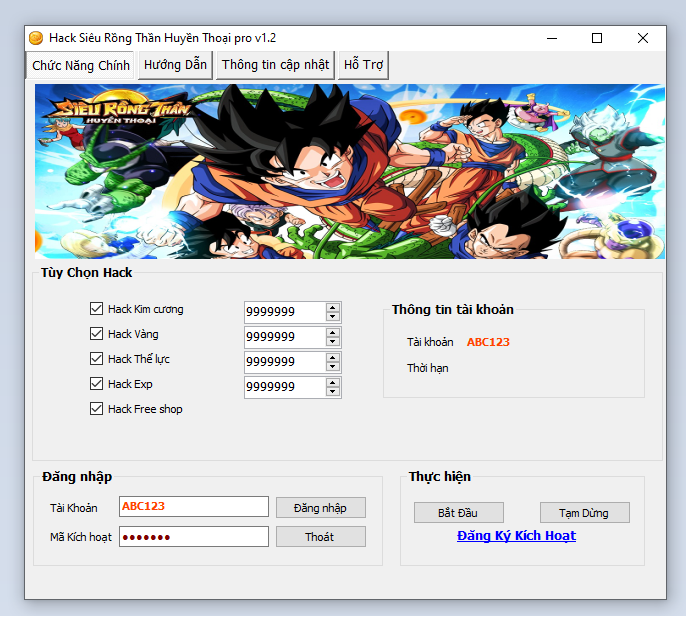Click the Tạm Dừng button

(x=584, y=513)
